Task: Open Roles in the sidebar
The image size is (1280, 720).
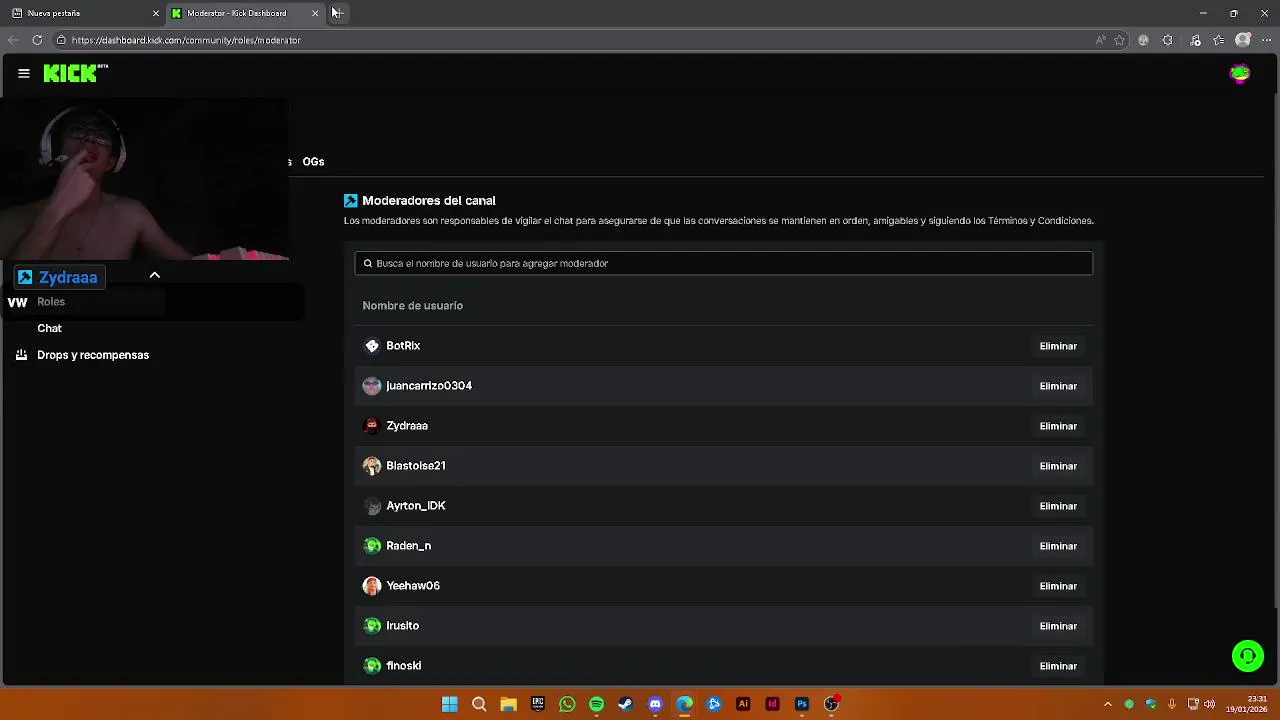Action: click(51, 302)
